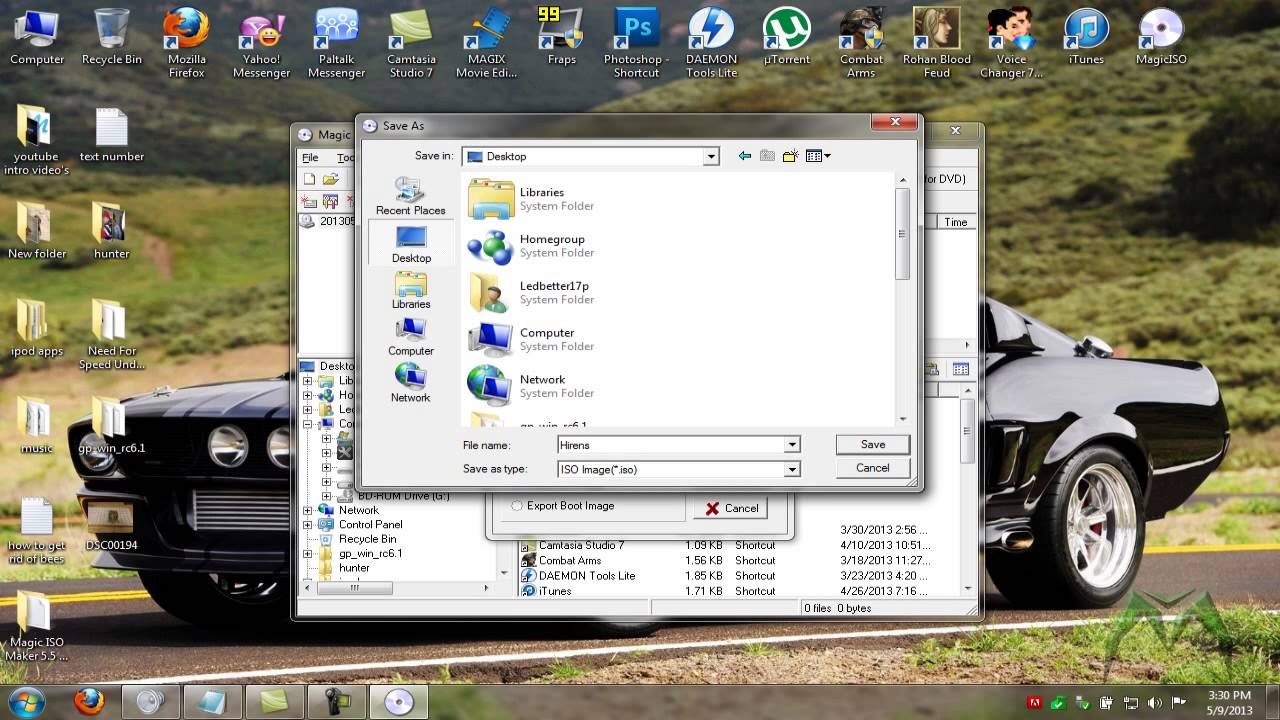Expand the Network node in MagicISO tree
Viewport: 1280px width, 720px height.
308,510
